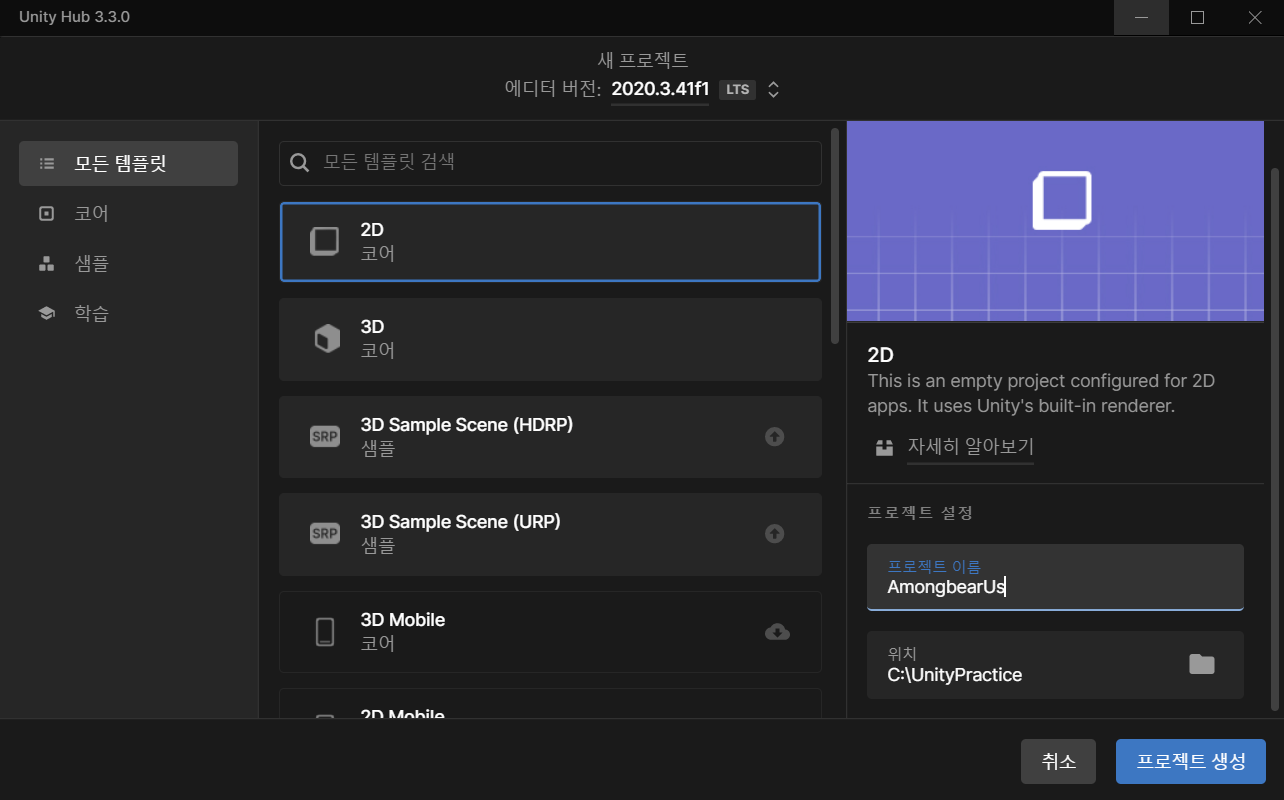This screenshot has height=800, width=1284.
Task: Focus the 모든 템플릿 검색 search field
Action: point(550,163)
